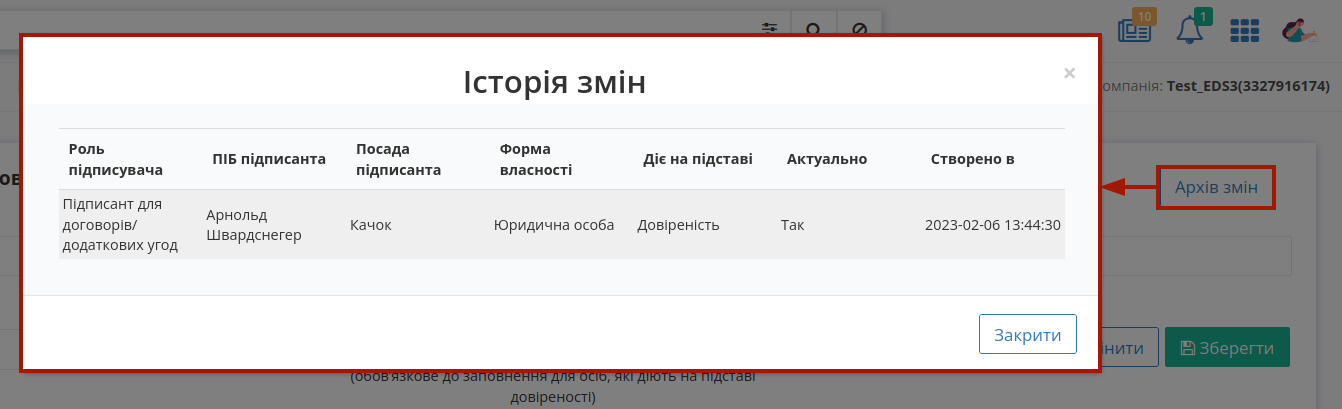Select the Роль підписувача column header
The width and height of the screenshot is (1342, 409).
tap(116, 159)
